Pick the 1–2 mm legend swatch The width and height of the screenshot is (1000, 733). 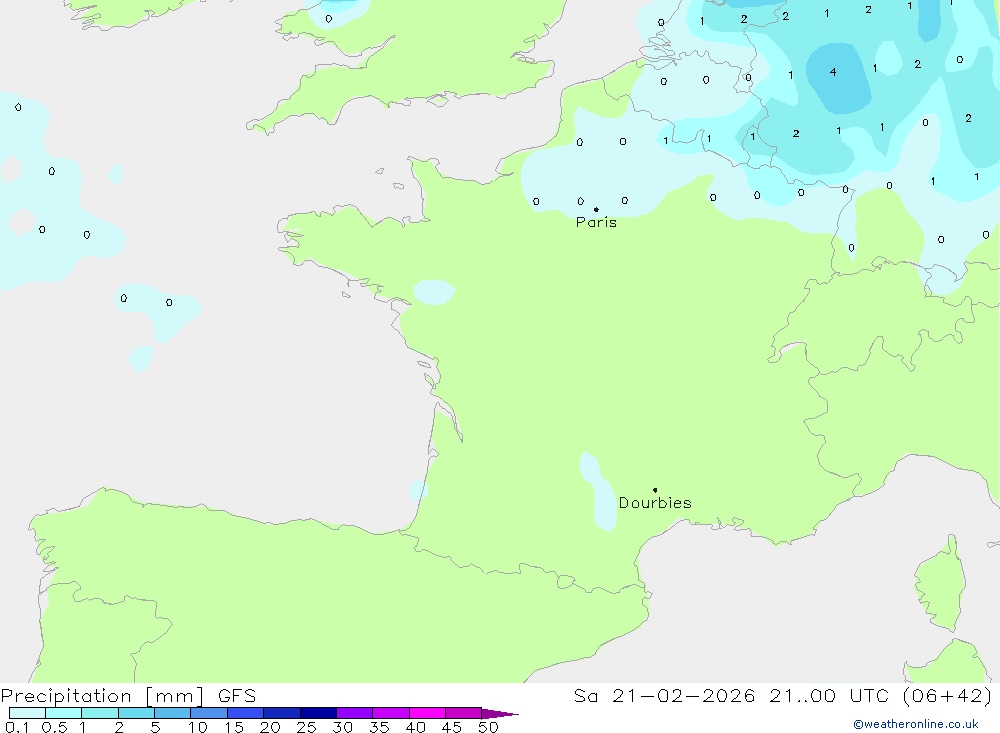tap(100, 713)
